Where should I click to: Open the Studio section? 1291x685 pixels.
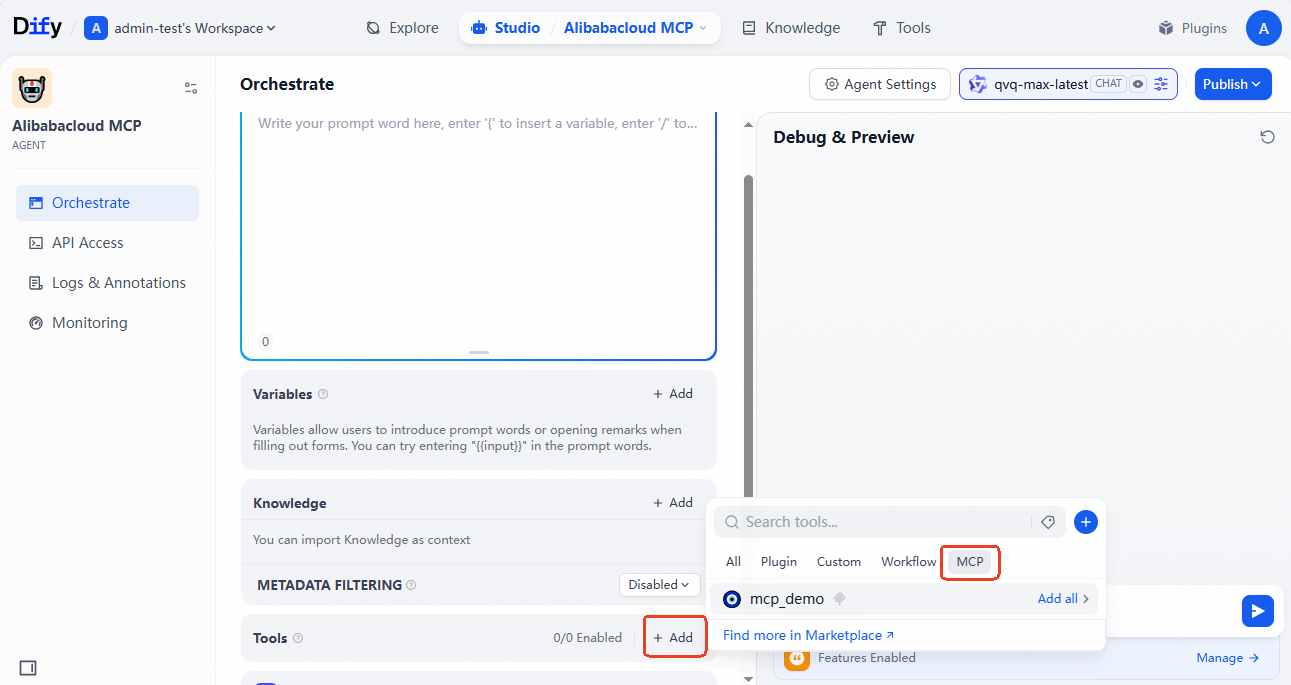505,28
